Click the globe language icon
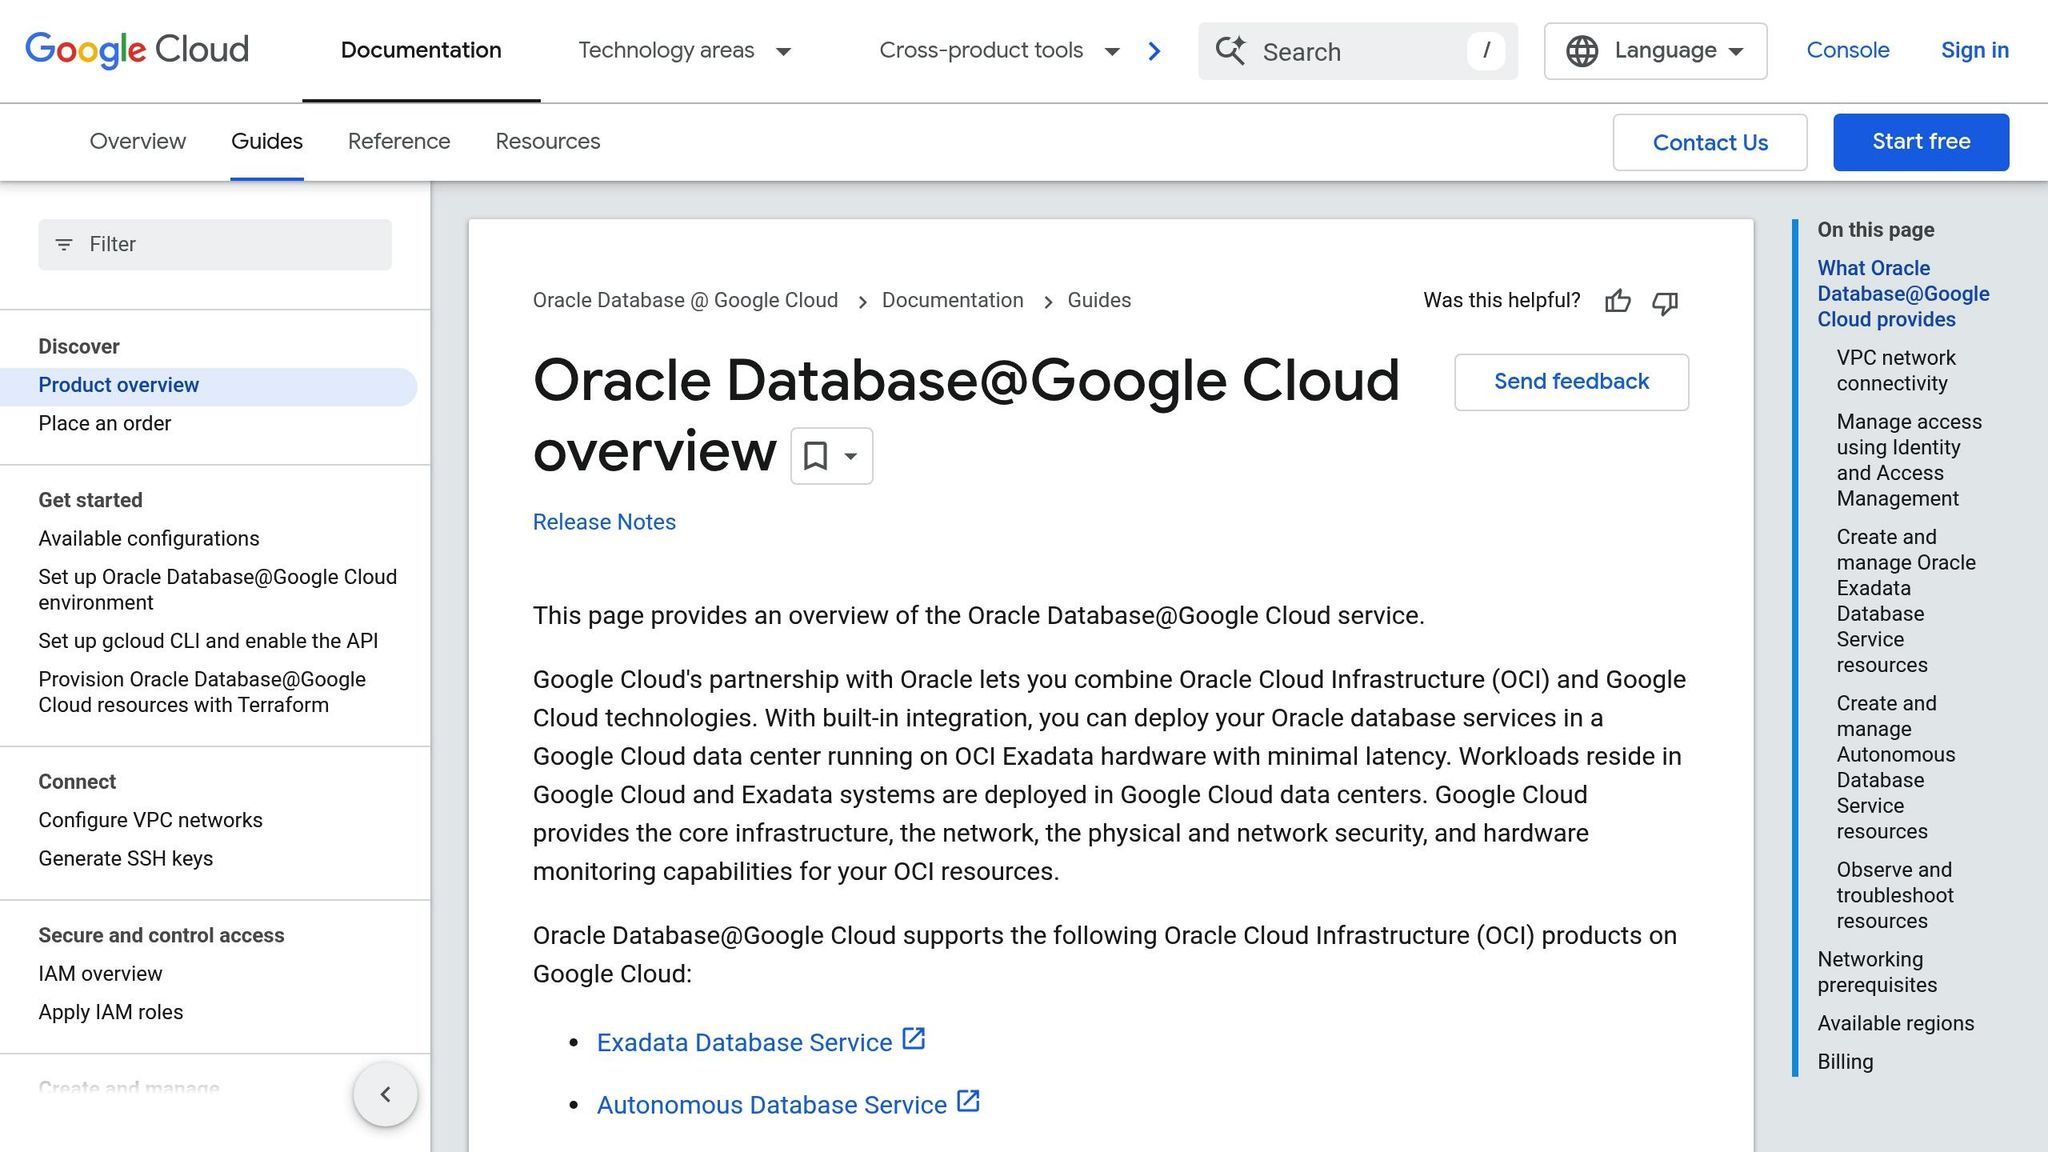Image resolution: width=2048 pixels, height=1152 pixels. (x=1583, y=50)
